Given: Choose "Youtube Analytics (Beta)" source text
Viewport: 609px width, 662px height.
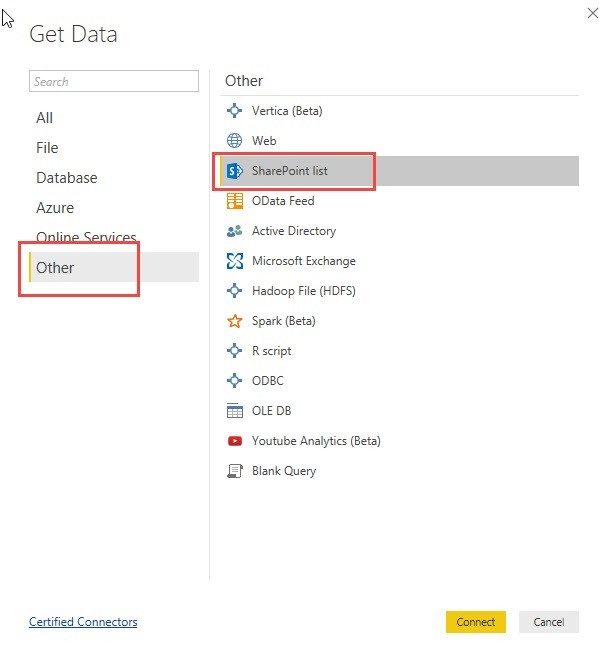Looking at the screenshot, I should click(316, 441).
